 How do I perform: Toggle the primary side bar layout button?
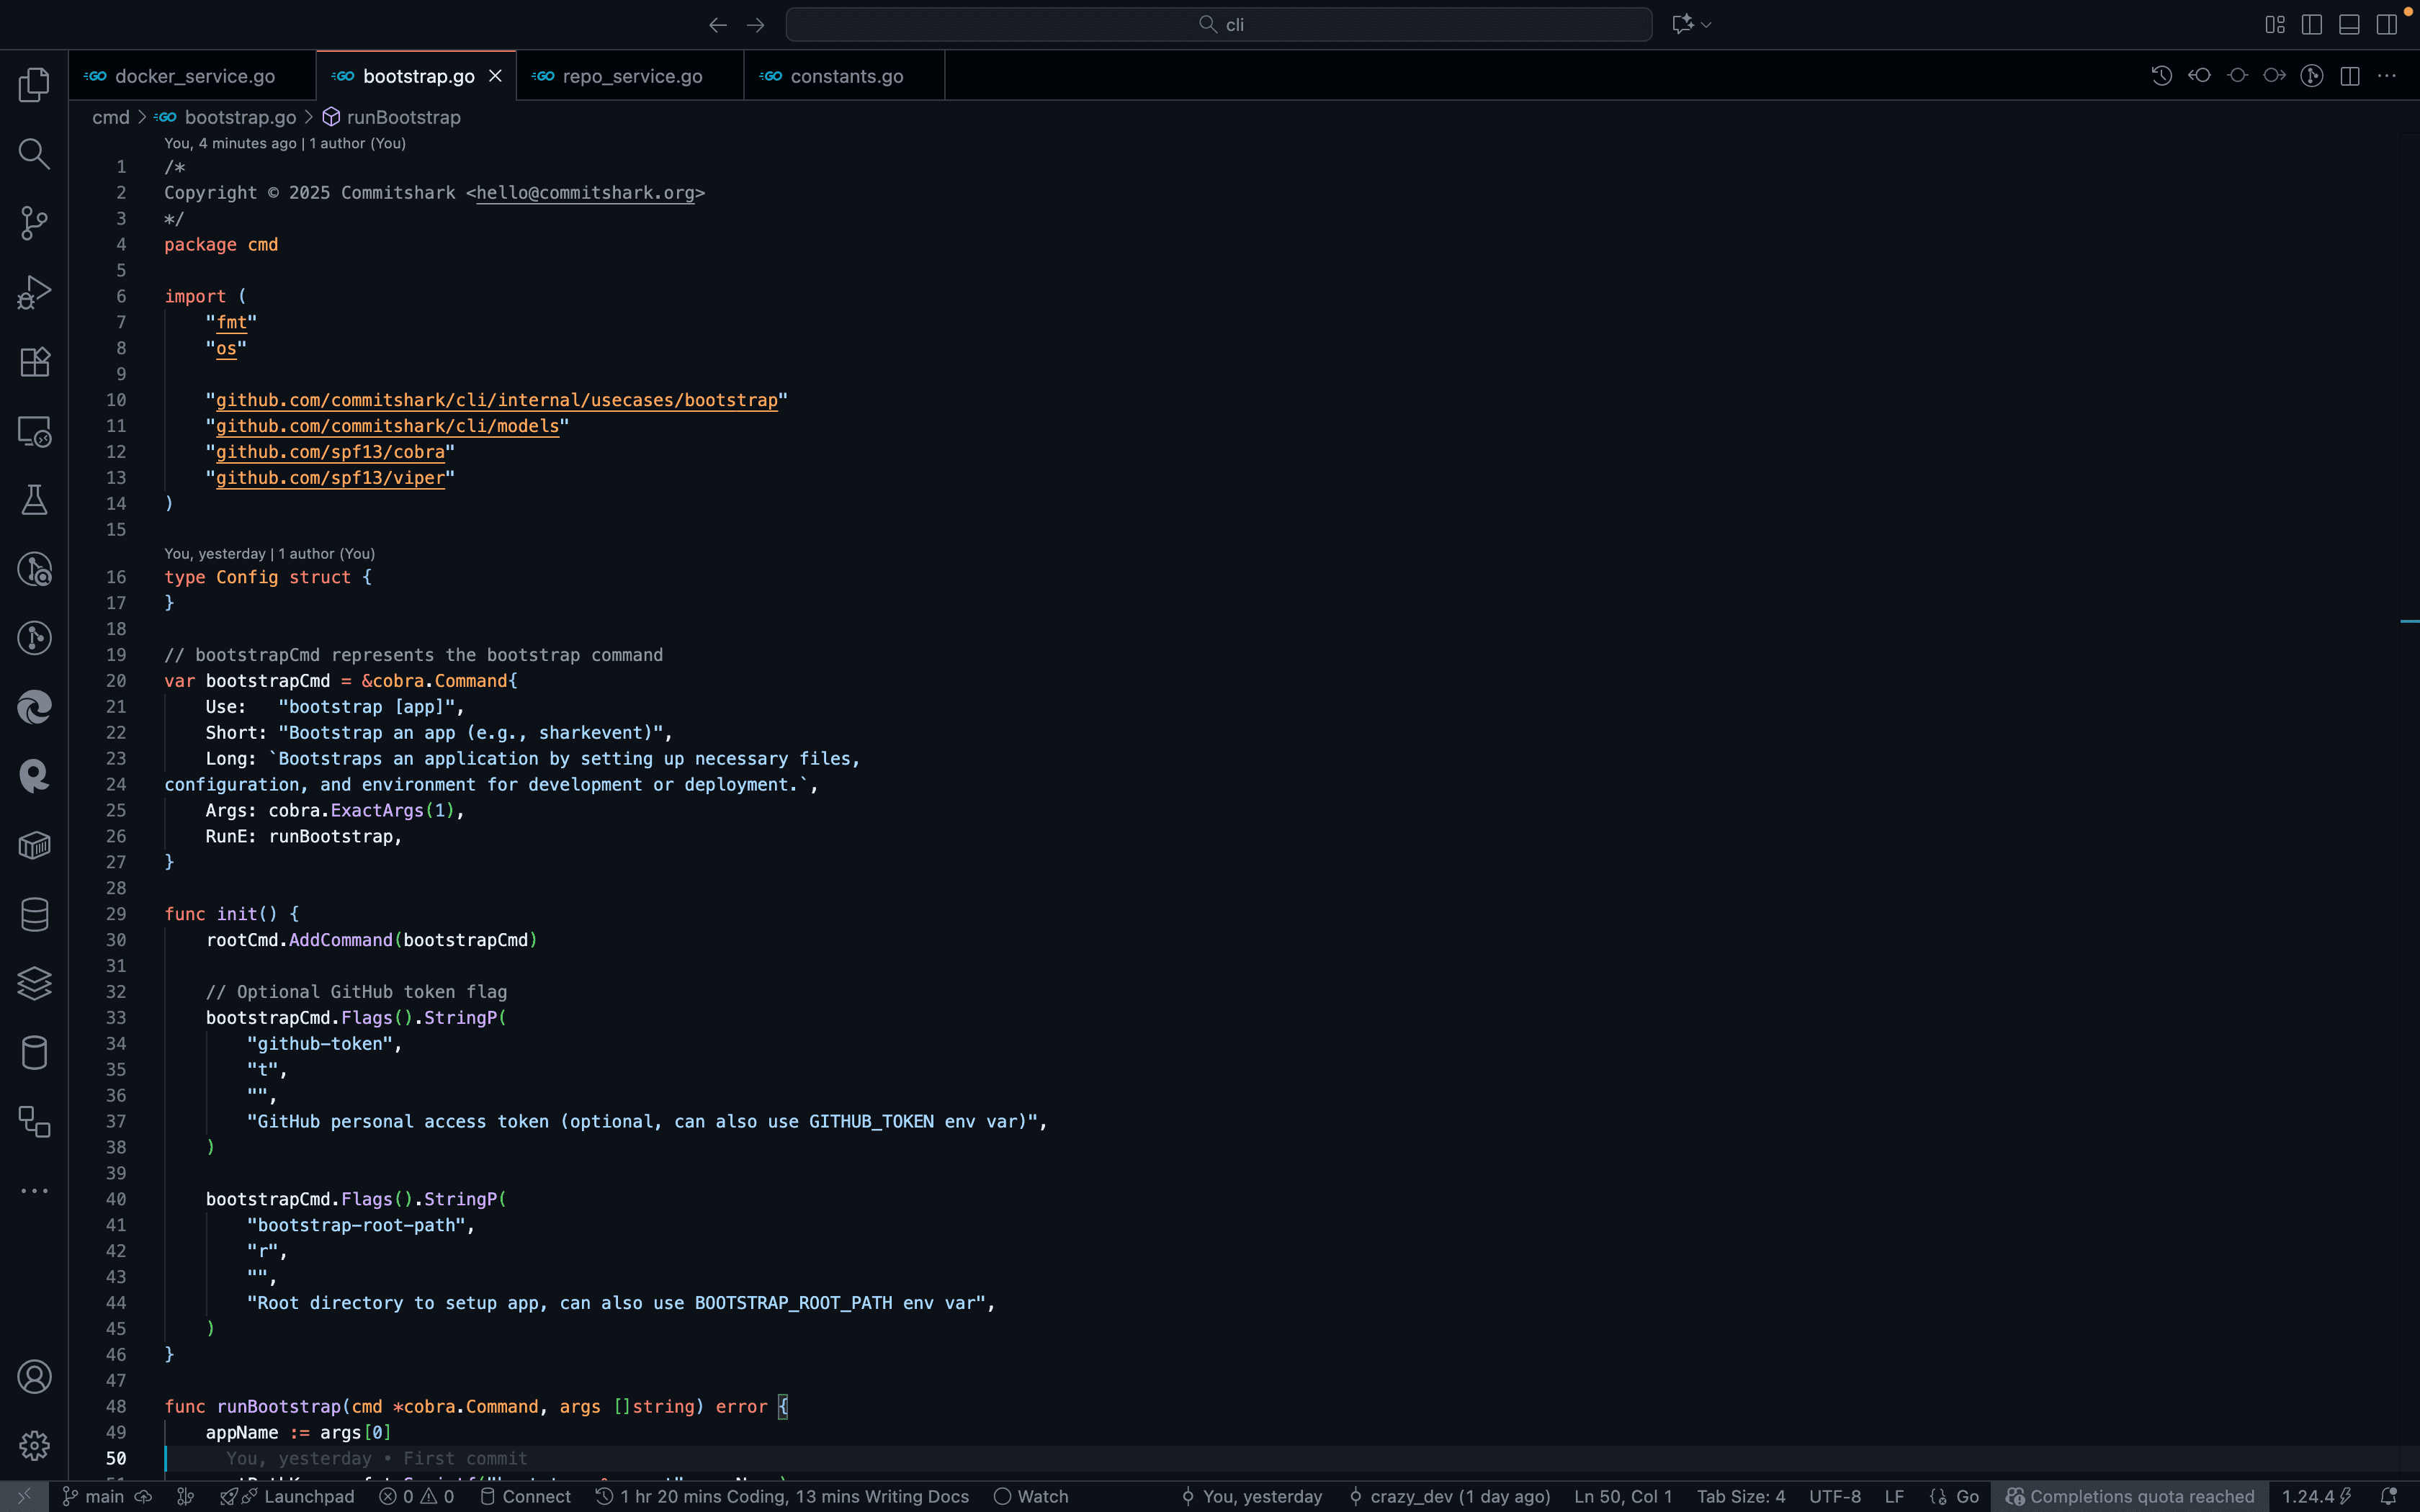tap(2311, 25)
